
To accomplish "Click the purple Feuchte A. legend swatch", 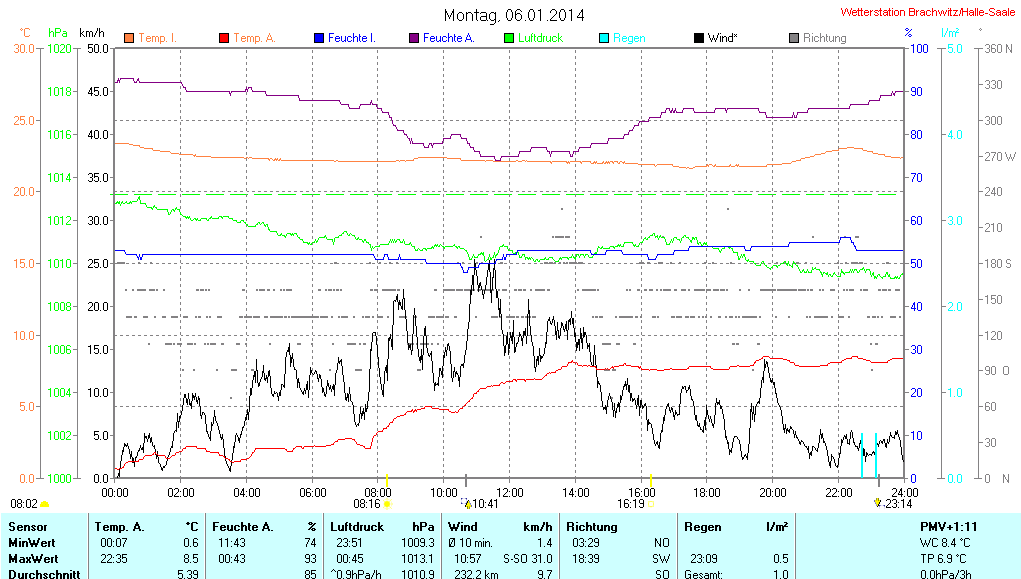I will click(x=414, y=38).
